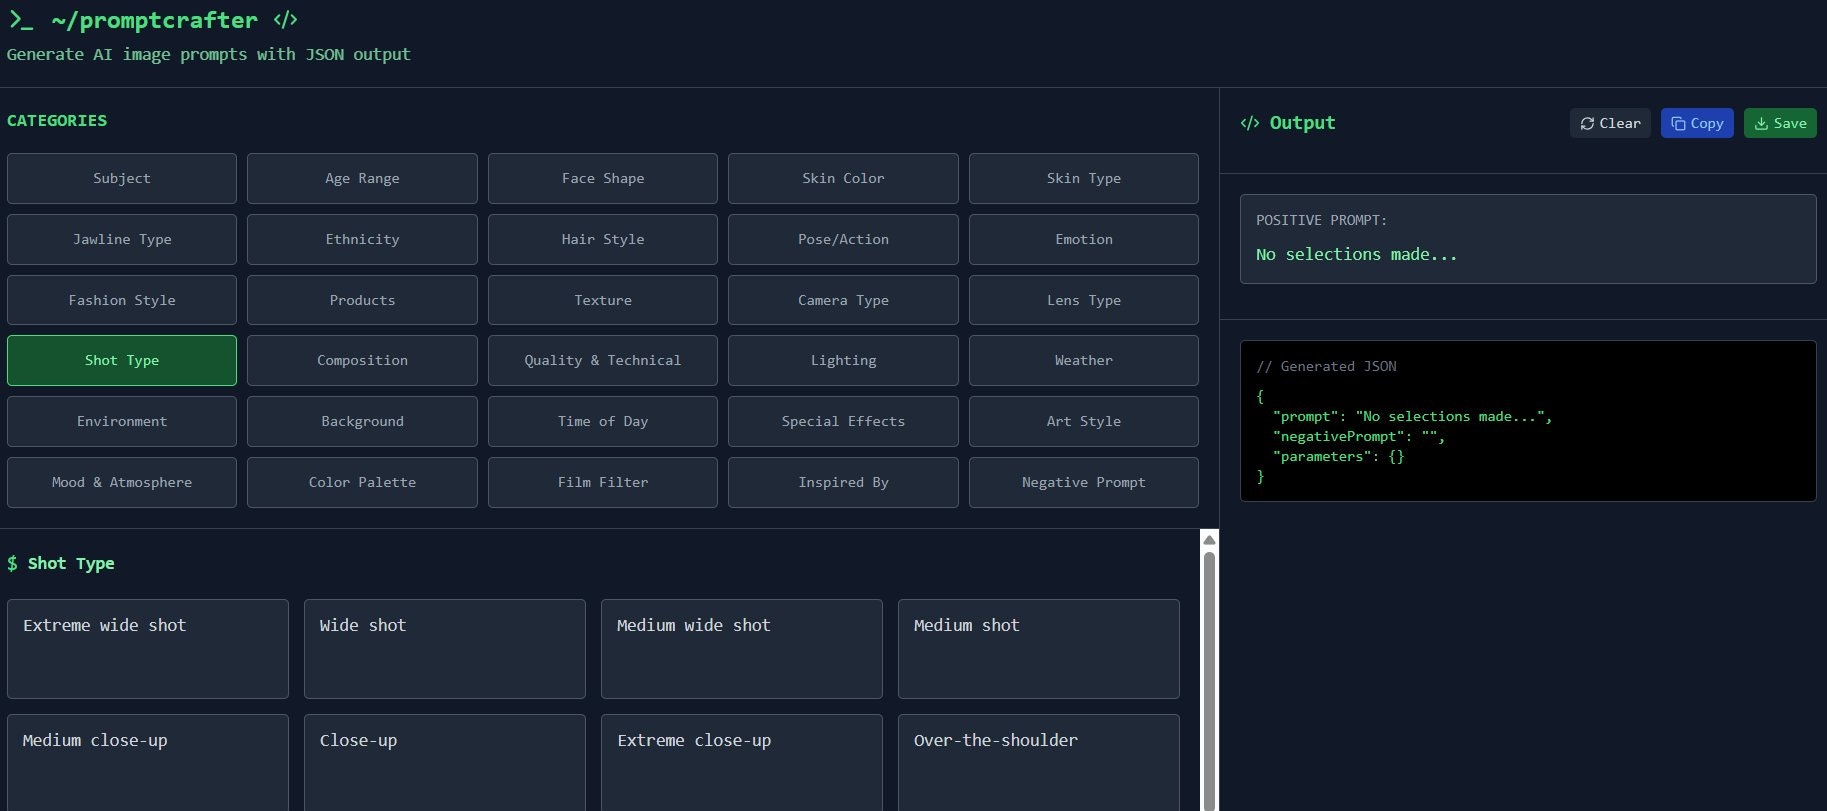Image resolution: width=1827 pixels, height=811 pixels.
Task: Copy the generated prompt with the Copy button
Action: click(1697, 123)
